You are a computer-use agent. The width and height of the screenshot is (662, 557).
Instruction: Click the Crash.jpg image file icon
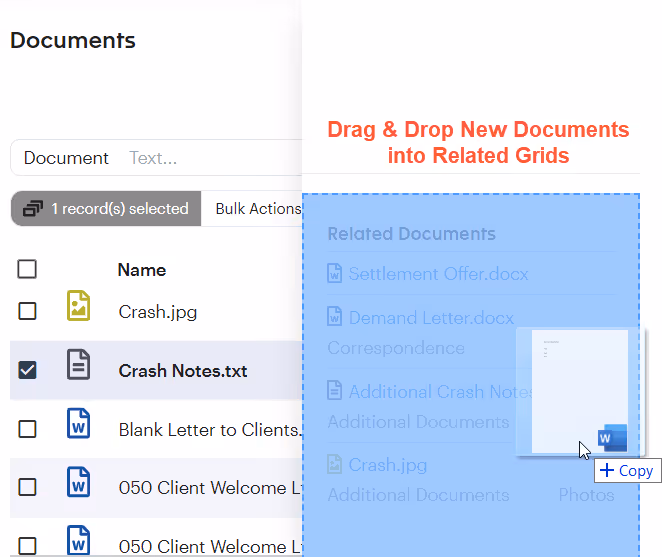point(79,305)
